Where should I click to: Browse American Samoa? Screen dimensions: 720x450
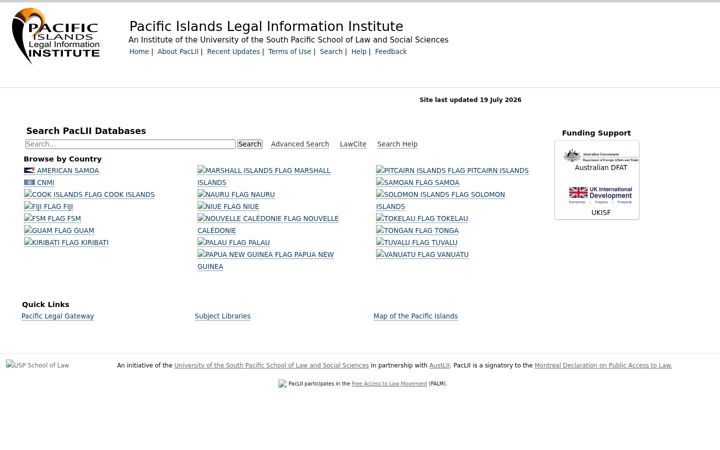(x=68, y=170)
